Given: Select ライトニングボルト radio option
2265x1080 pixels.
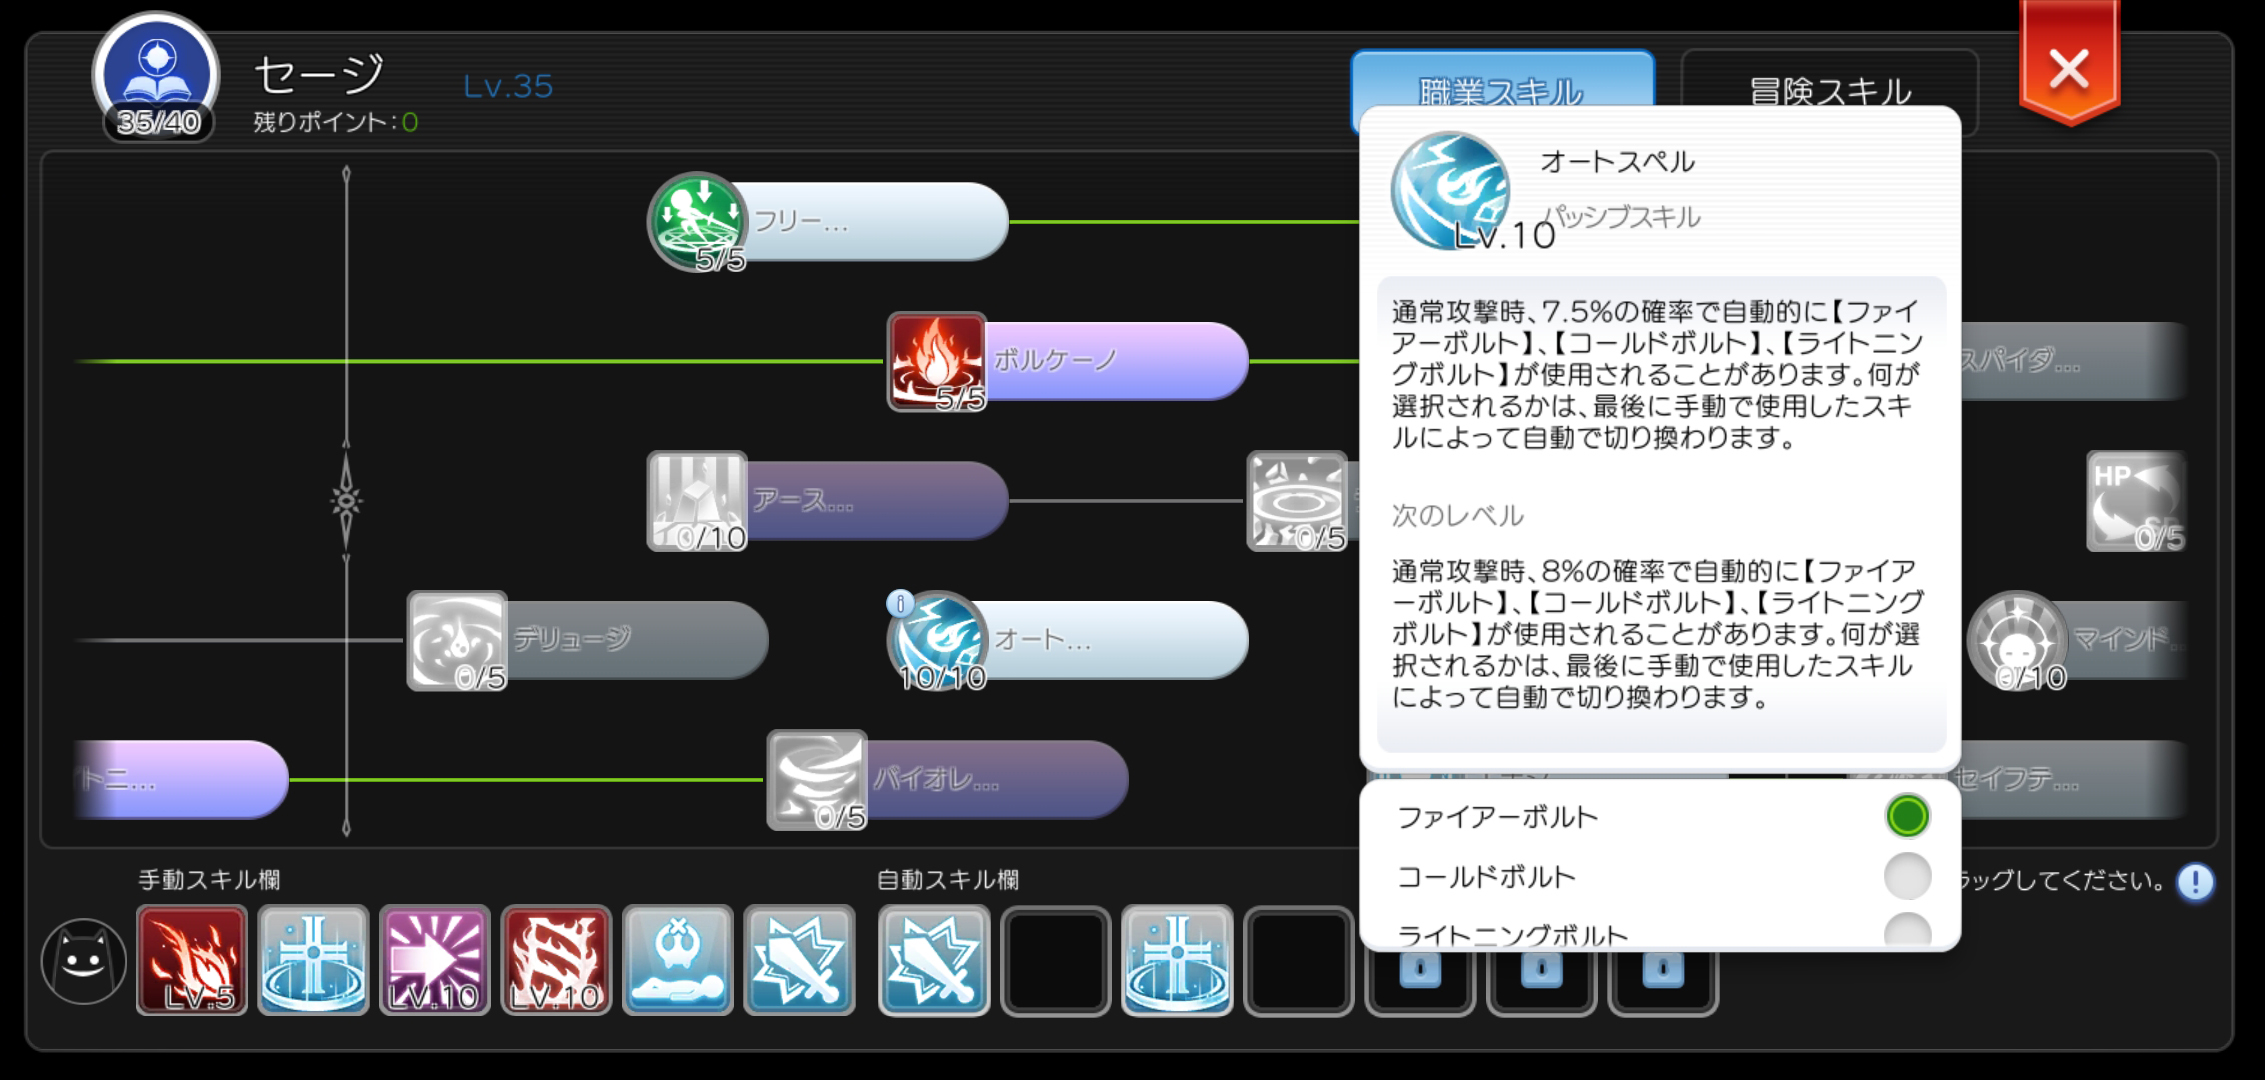Looking at the screenshot, I should click(x=1907, y=931).
